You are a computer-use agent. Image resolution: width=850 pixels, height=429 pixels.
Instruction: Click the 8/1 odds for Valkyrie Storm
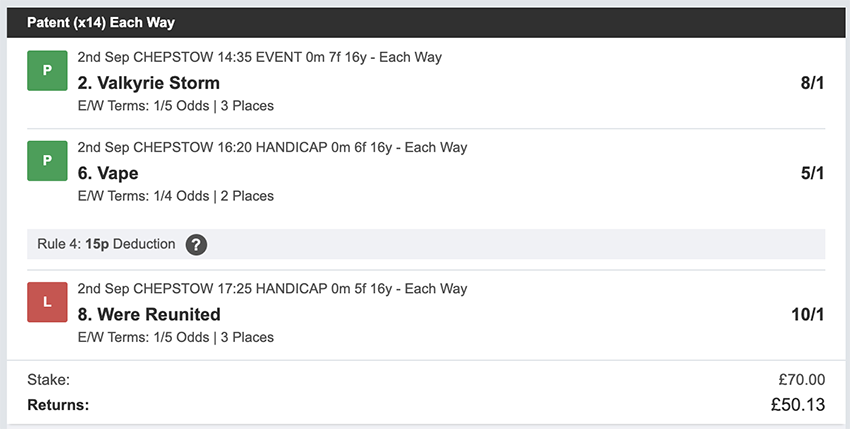[x=812, y=82]
